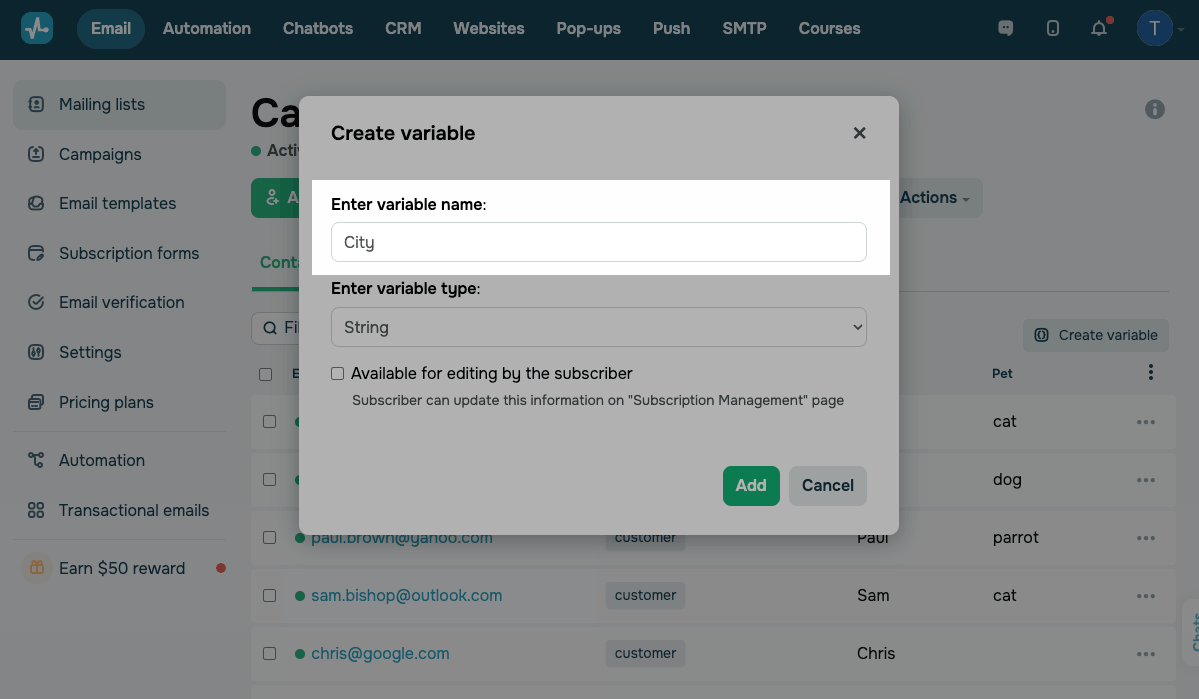Enable Available for editing by the subscriber
The image size is (1199, 699).
(338, 373)
